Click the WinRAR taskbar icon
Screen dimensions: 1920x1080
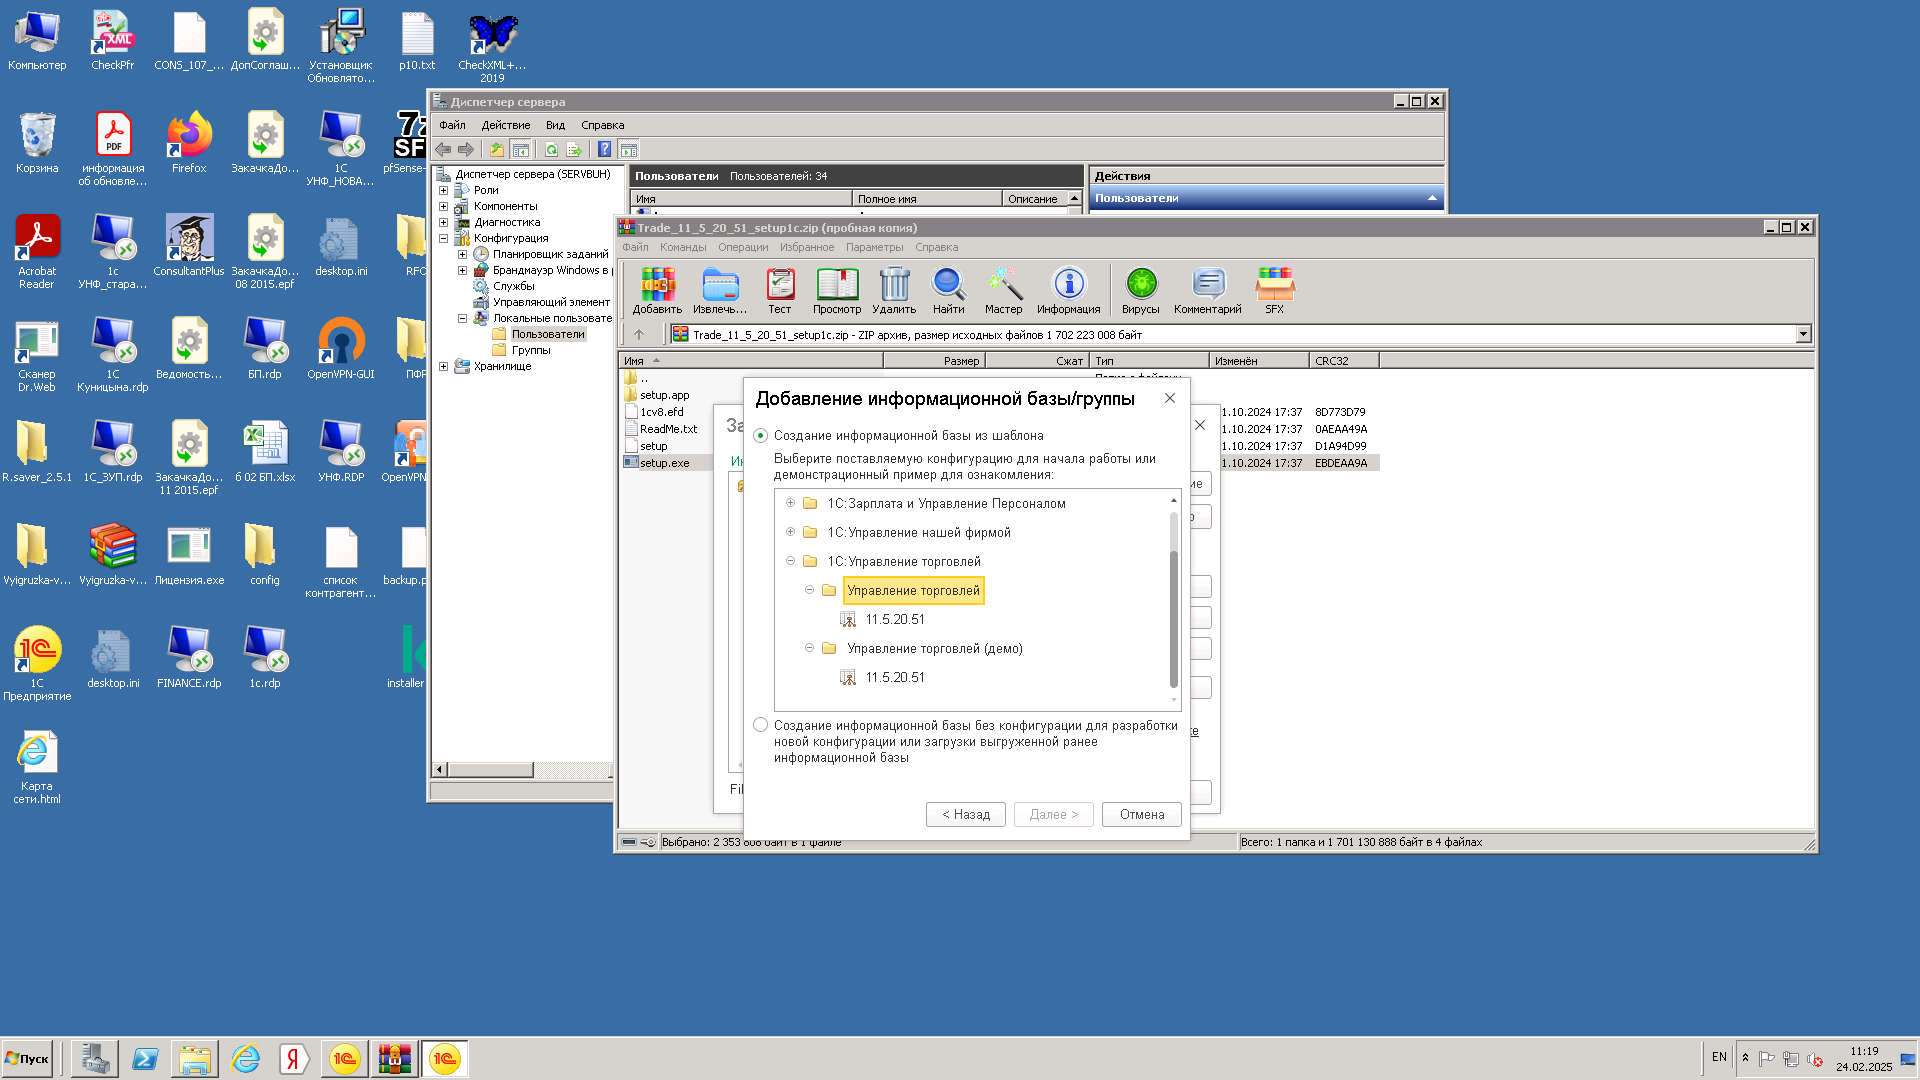394,1058
